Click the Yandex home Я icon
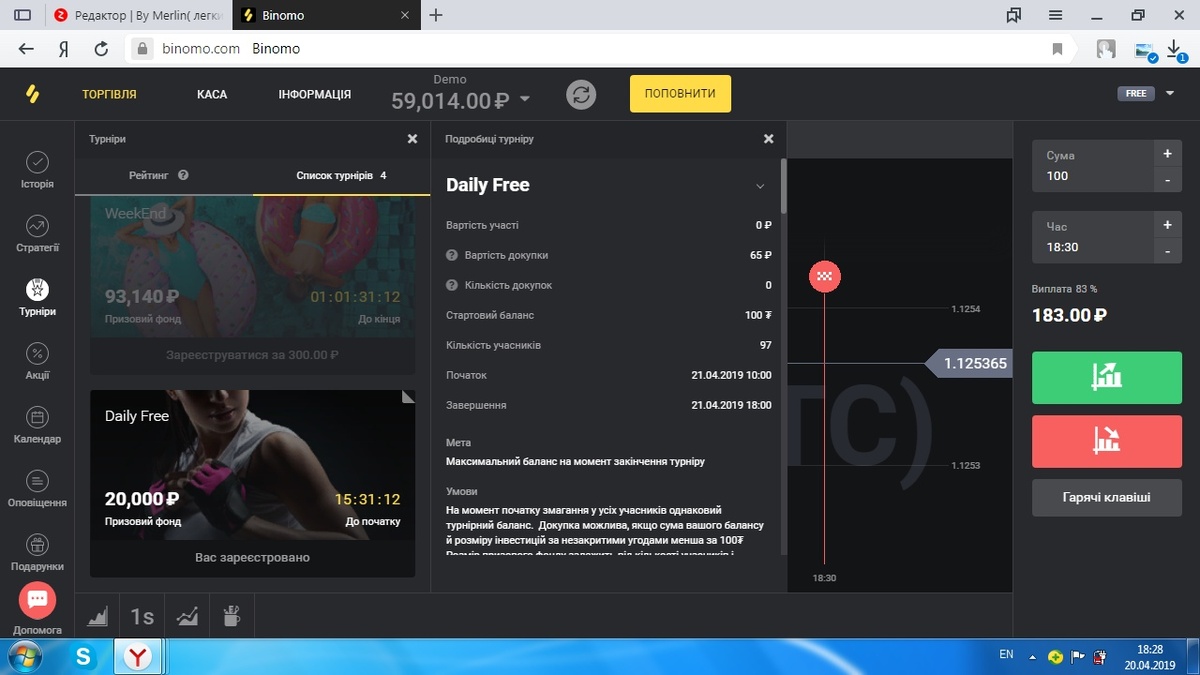 (x=64, y=48)
